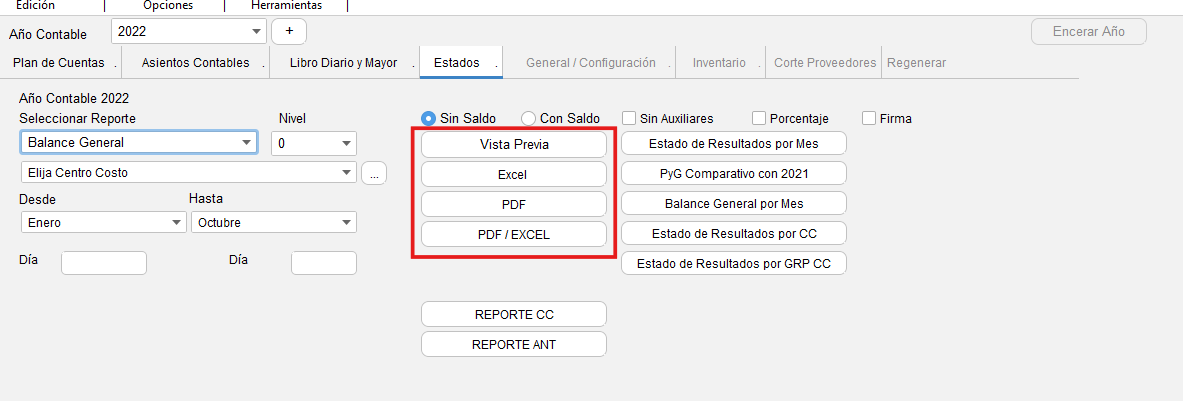Select the Con Saldo radio option
Viewport: 1183px width, 401px height.
click(x=529, y=118)
